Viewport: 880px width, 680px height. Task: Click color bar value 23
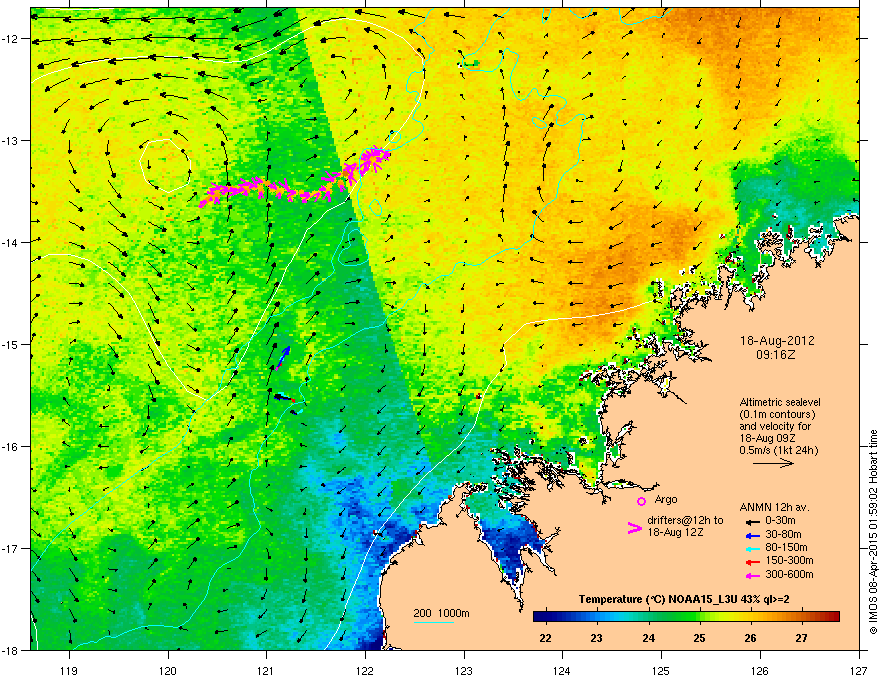tap(597, 638)
